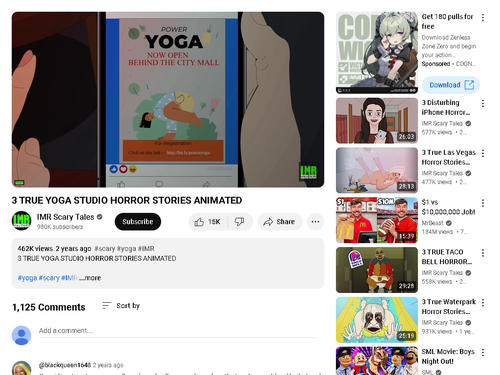
Task: Click the 3 Disturbing iPhone Horror title
Action: click(x=446, y=107)
